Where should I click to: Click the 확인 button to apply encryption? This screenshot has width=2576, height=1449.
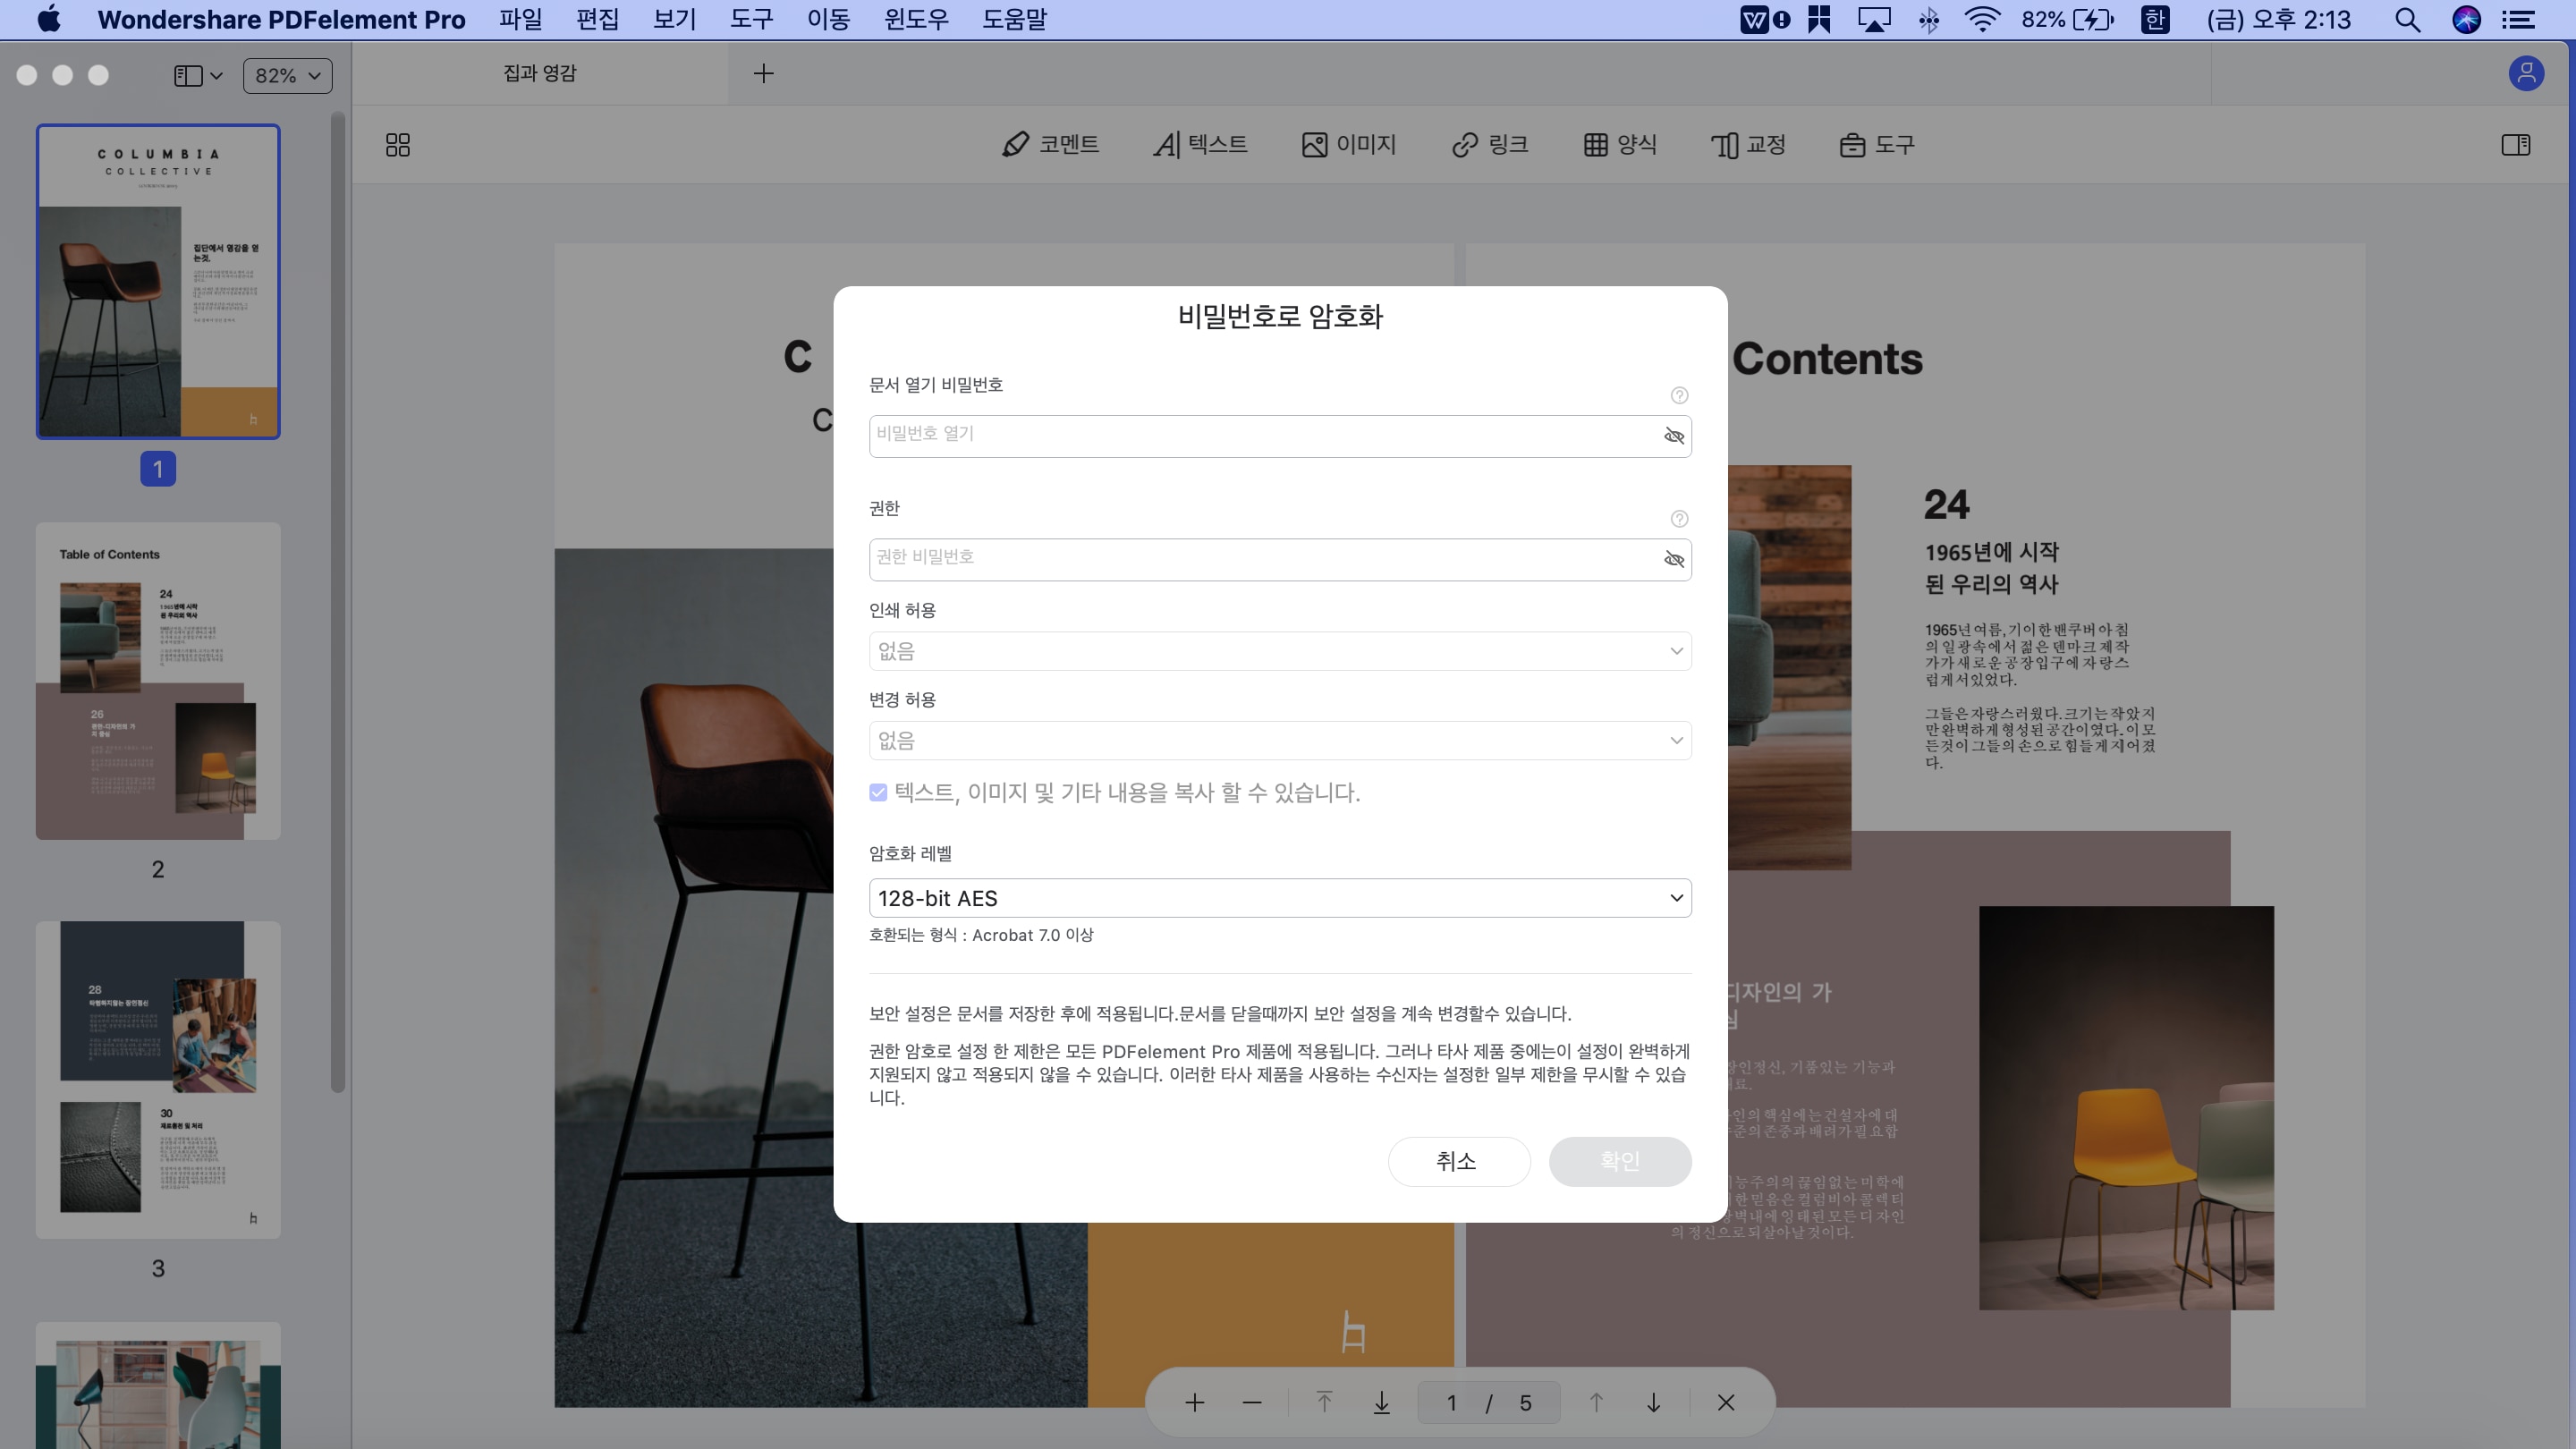[x=1619, y=1161]
